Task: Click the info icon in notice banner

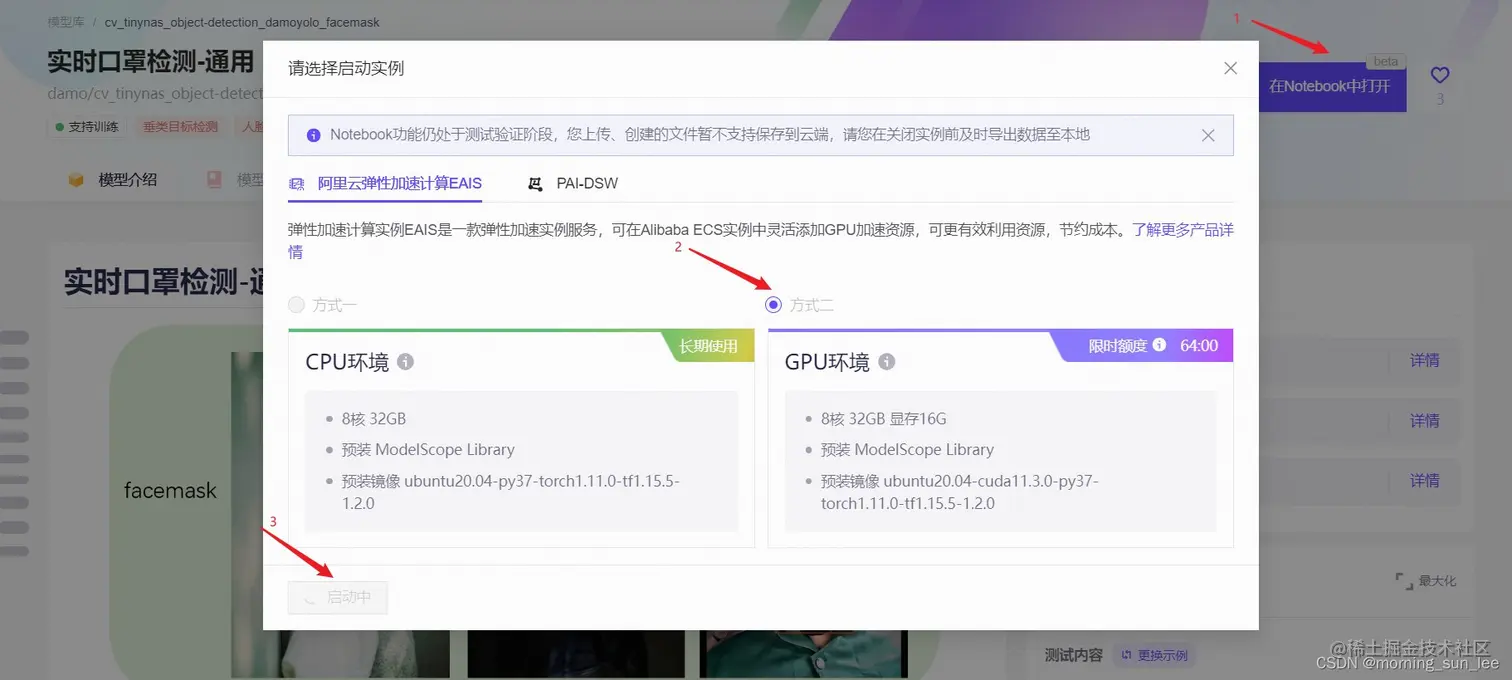Action: (x=313, y=135)
